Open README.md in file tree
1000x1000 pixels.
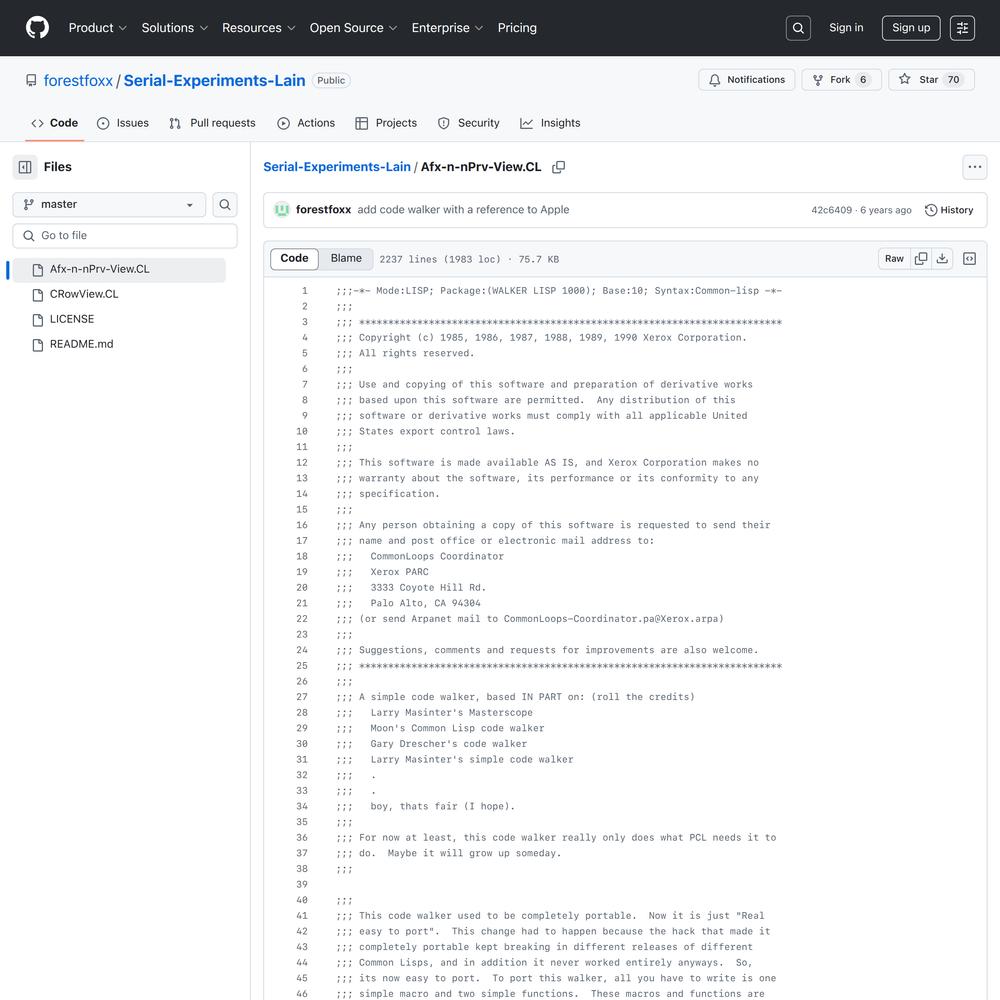(x=119, y=344)
